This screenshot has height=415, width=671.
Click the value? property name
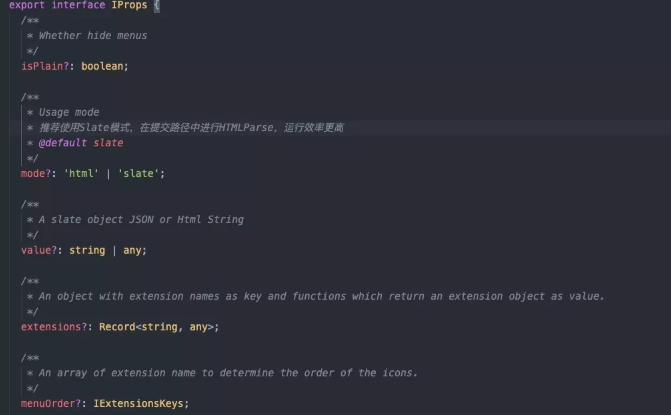(39, 250)
